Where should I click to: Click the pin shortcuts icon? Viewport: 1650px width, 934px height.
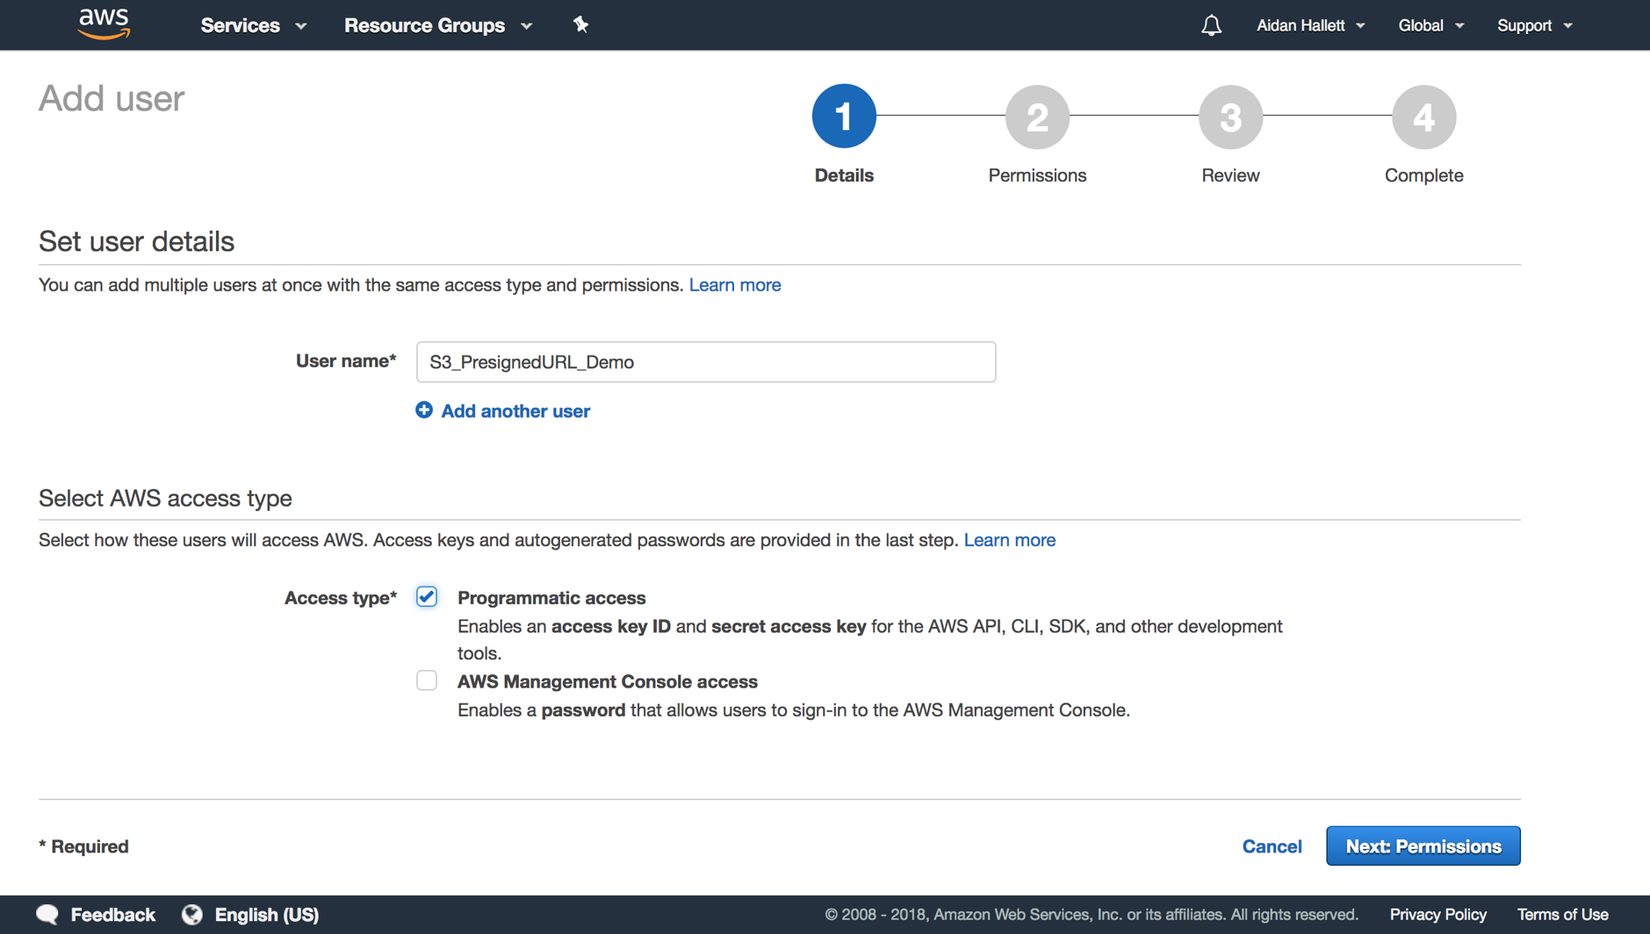pos(581,25)
